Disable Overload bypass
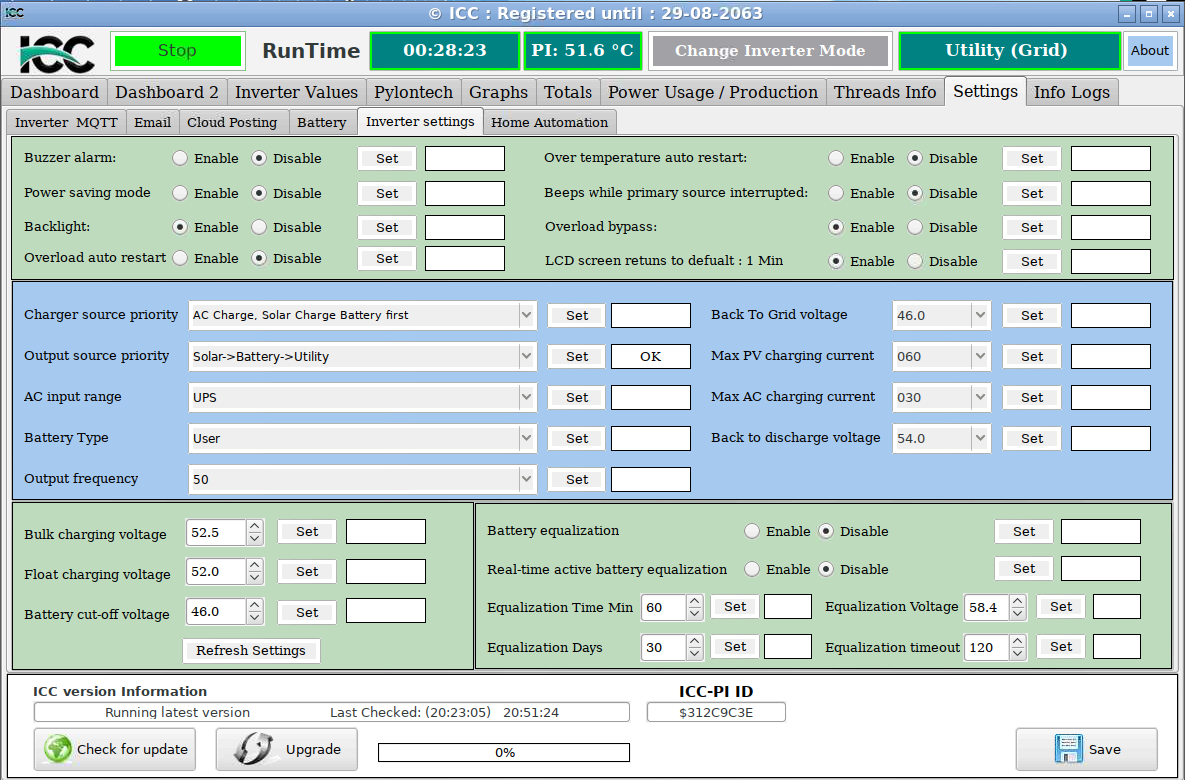Screen dimensions: 1185x780 point(914,227)
